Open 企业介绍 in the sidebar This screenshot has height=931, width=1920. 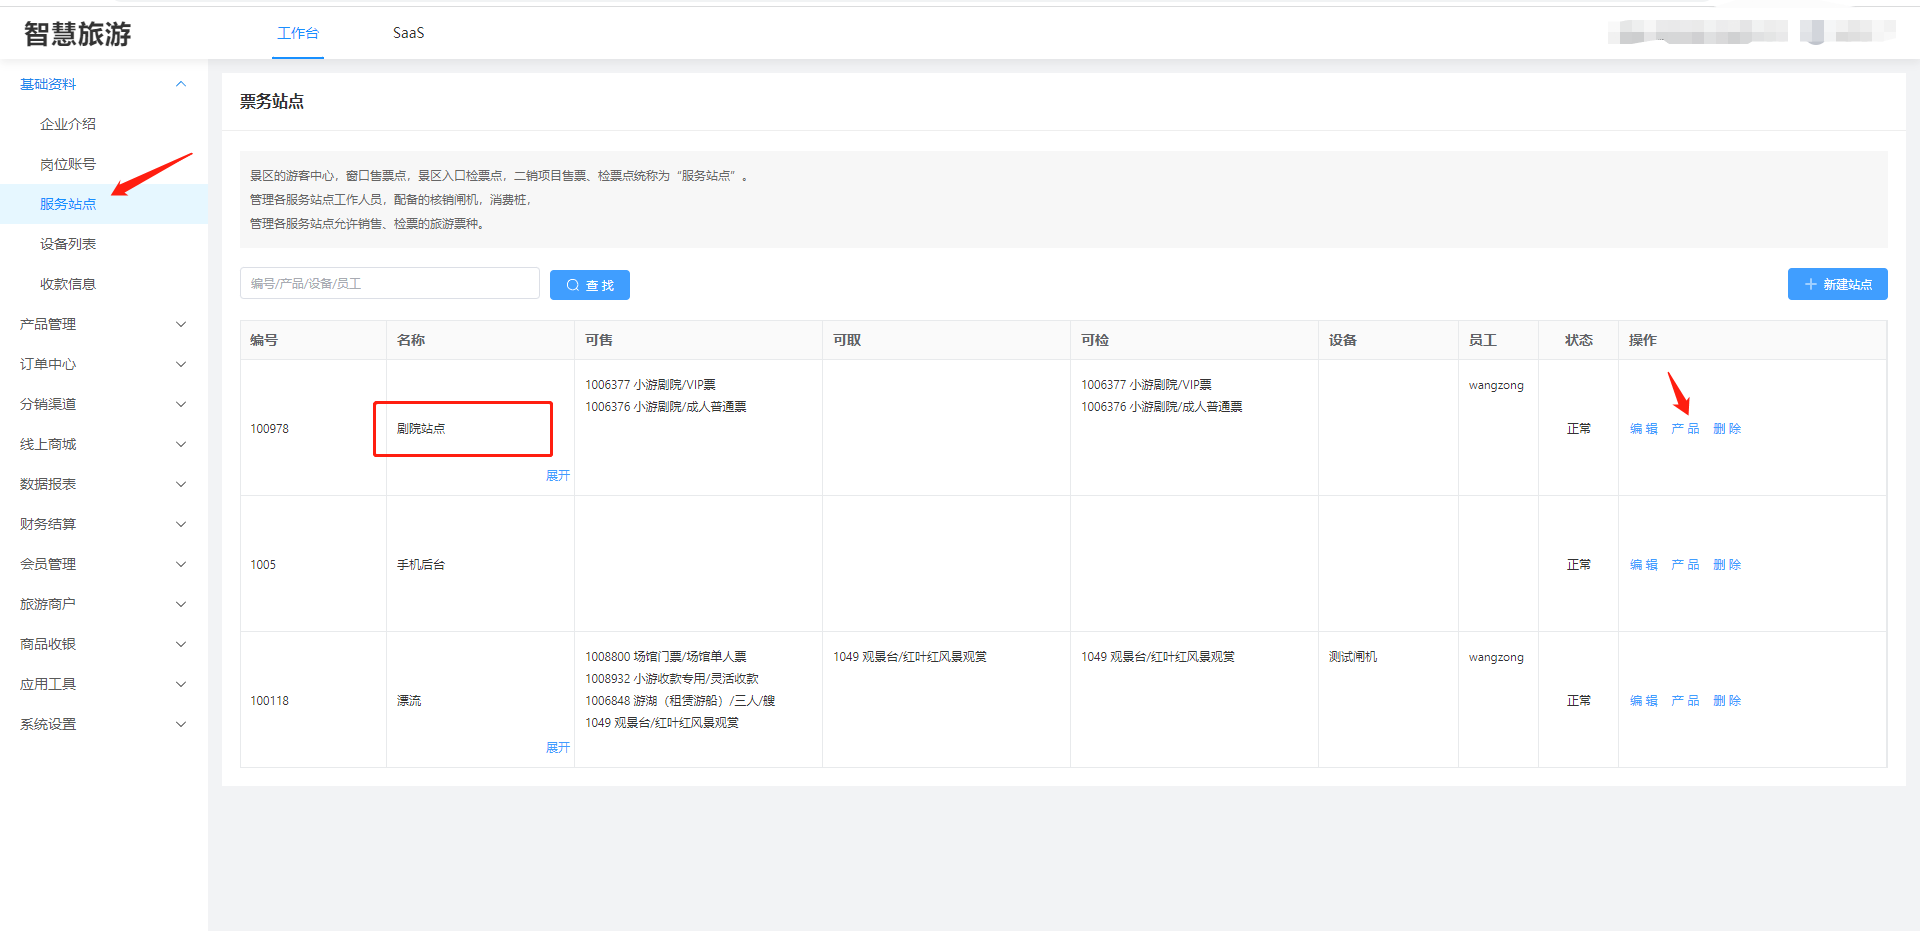tap(68, 124)
